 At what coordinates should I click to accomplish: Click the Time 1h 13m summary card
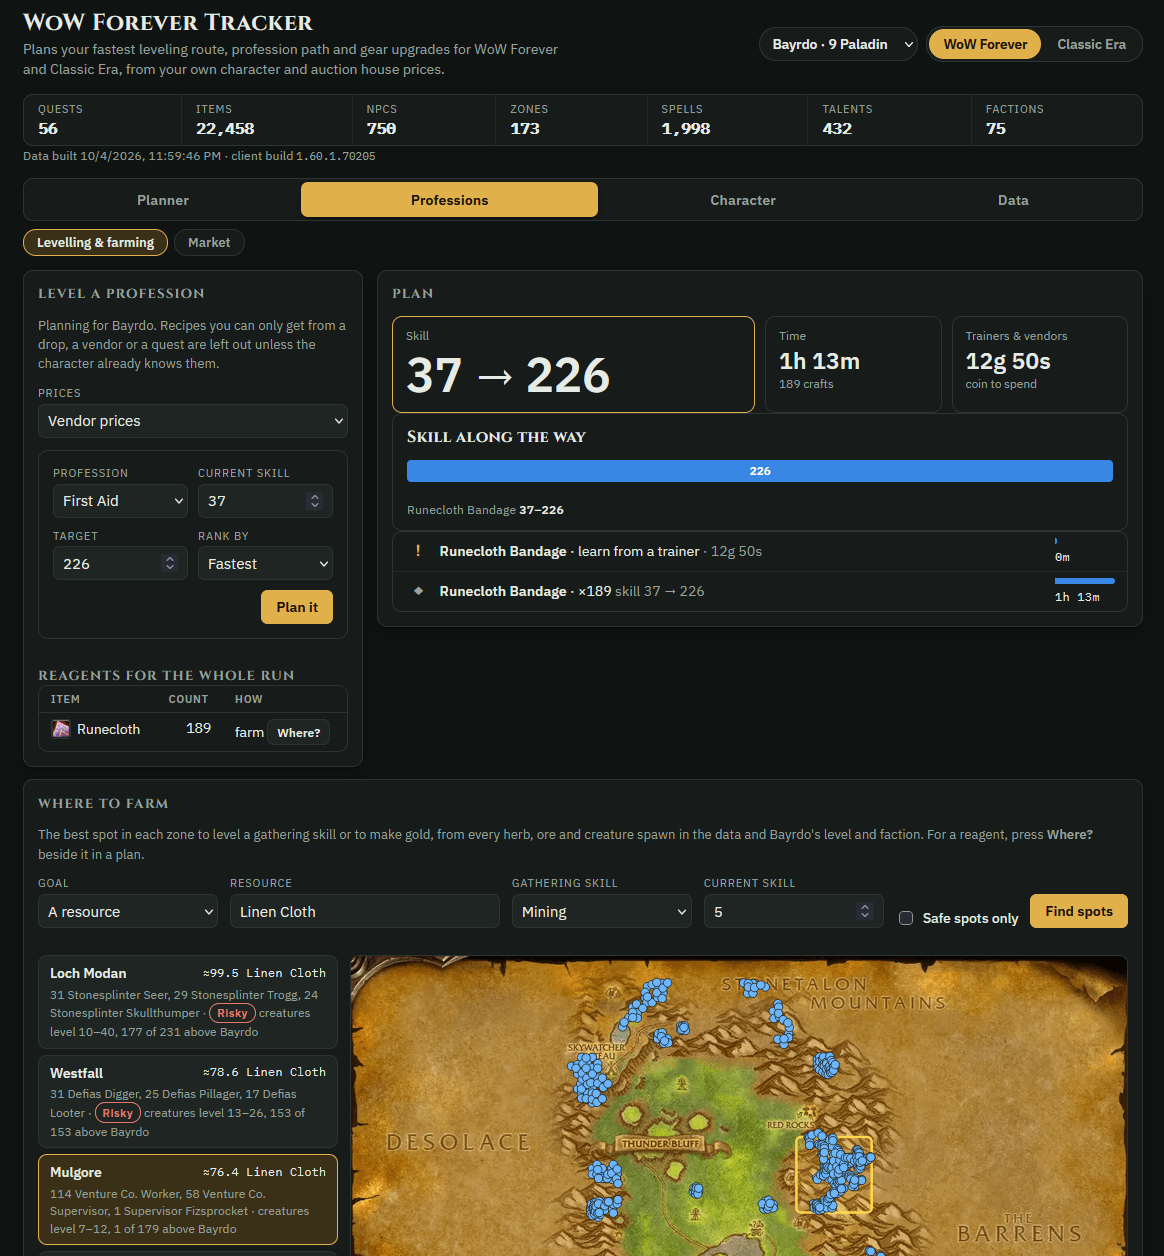[x=853, y=364]
